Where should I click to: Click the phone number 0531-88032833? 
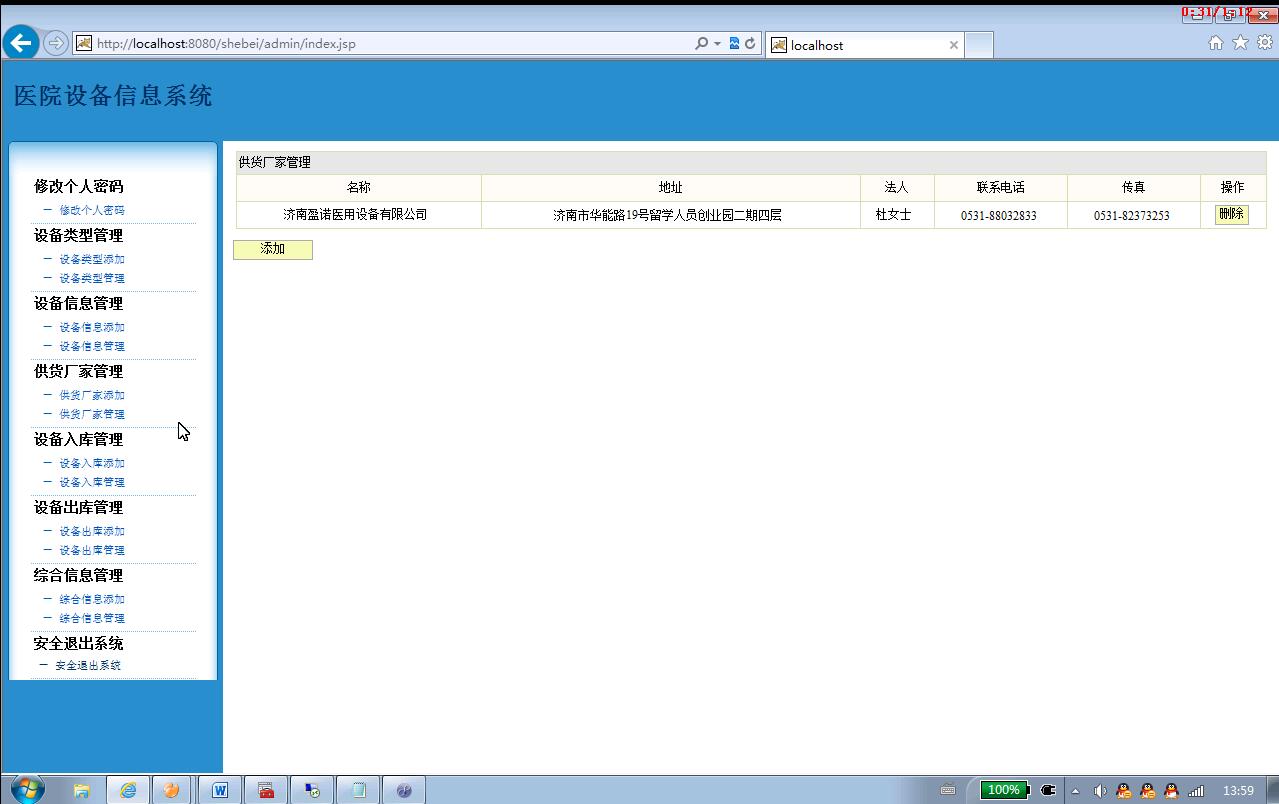998,215
